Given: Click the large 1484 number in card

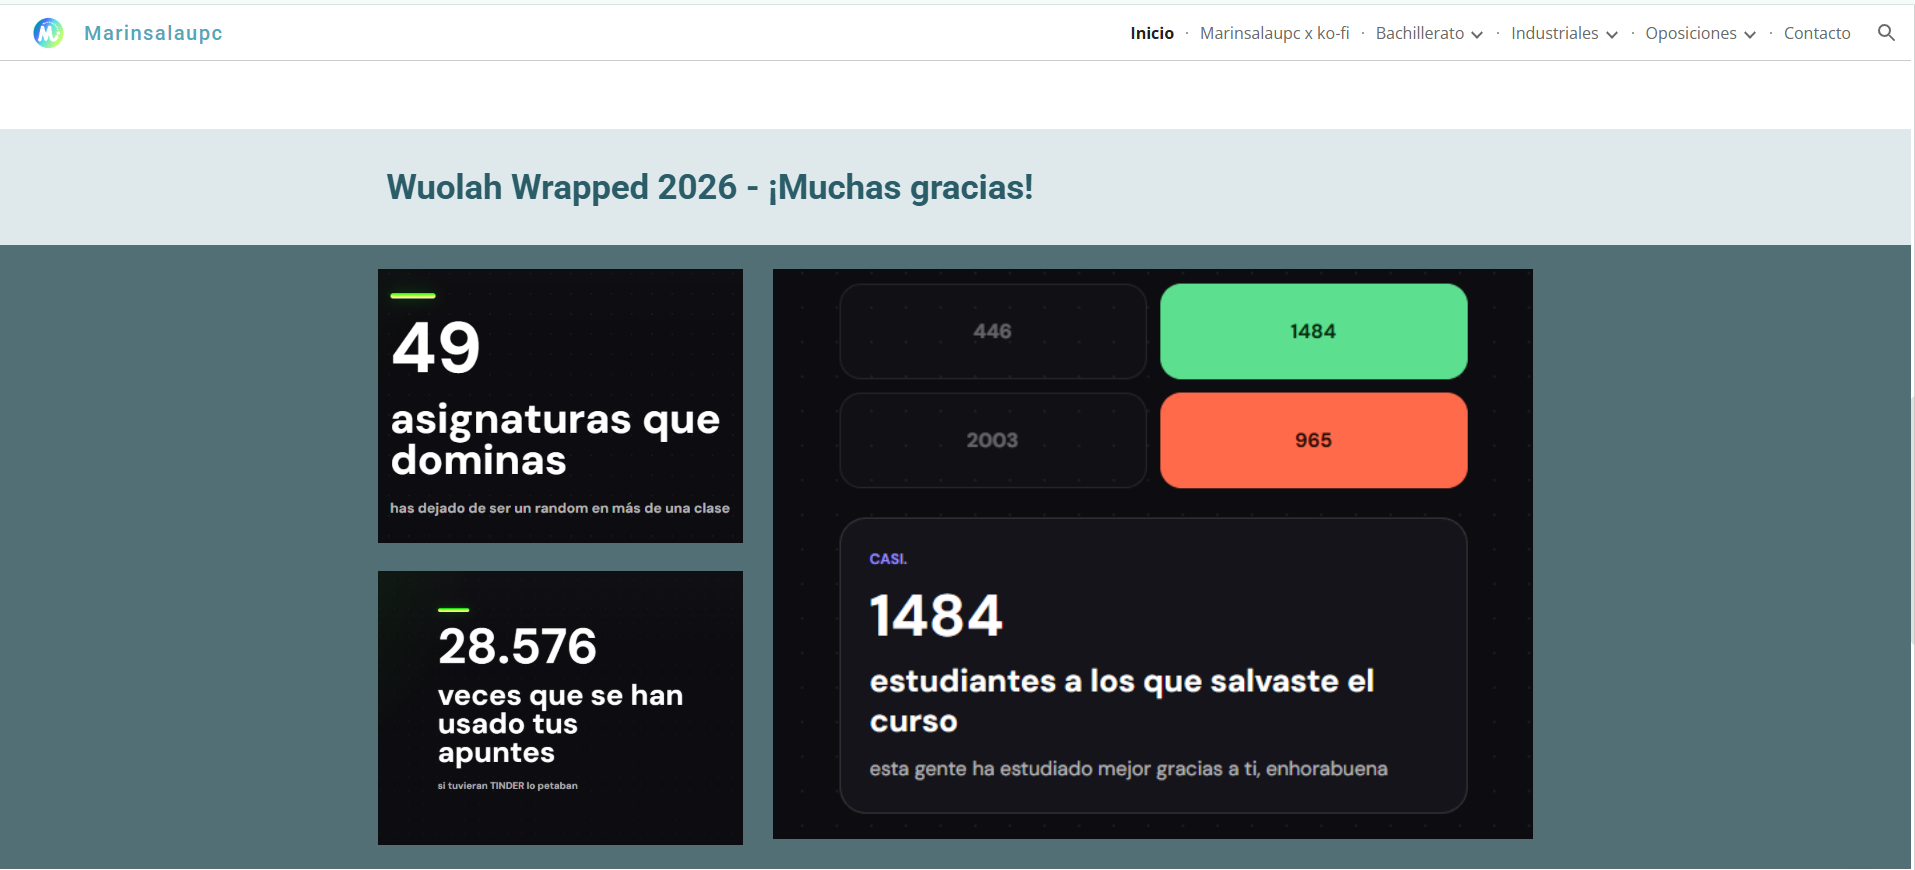Looking at the screenshot, I should [936, 615].
